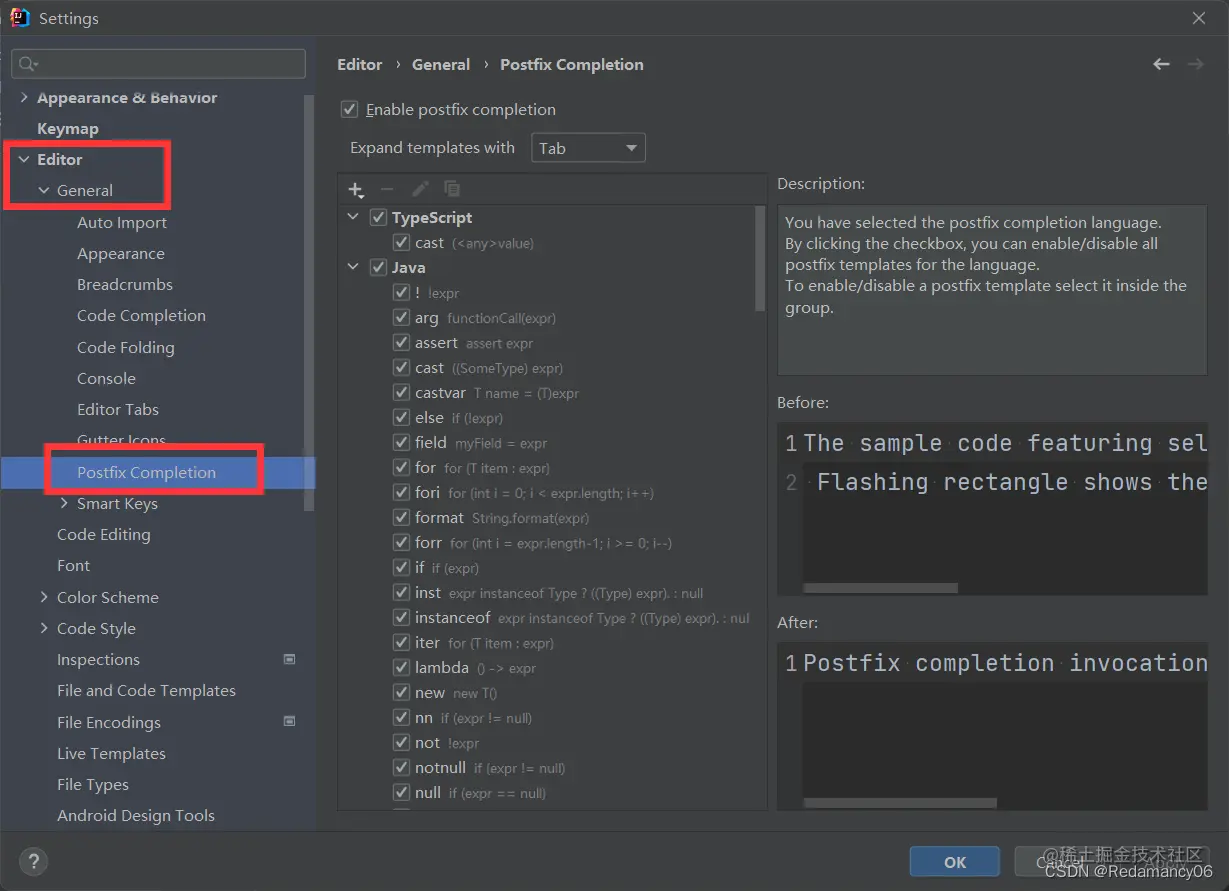Viewport: 1229px width, 891px height.
Task: Select the instanceof template row
Action: point(545,617)
